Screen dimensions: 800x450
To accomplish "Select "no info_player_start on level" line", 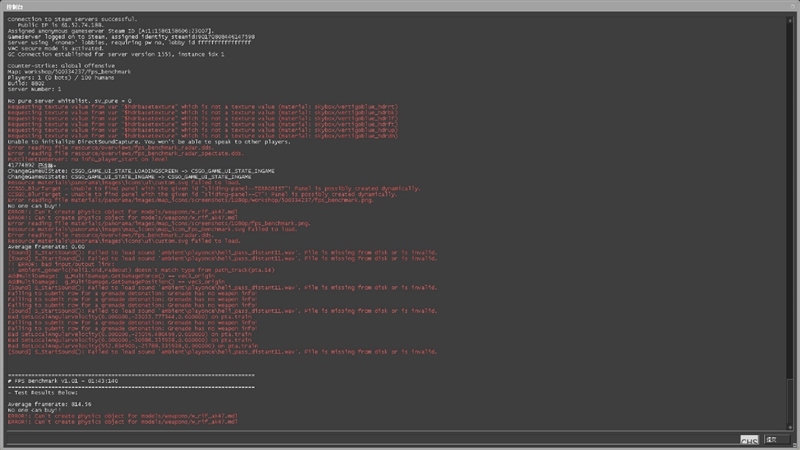I will pos(88,159).
